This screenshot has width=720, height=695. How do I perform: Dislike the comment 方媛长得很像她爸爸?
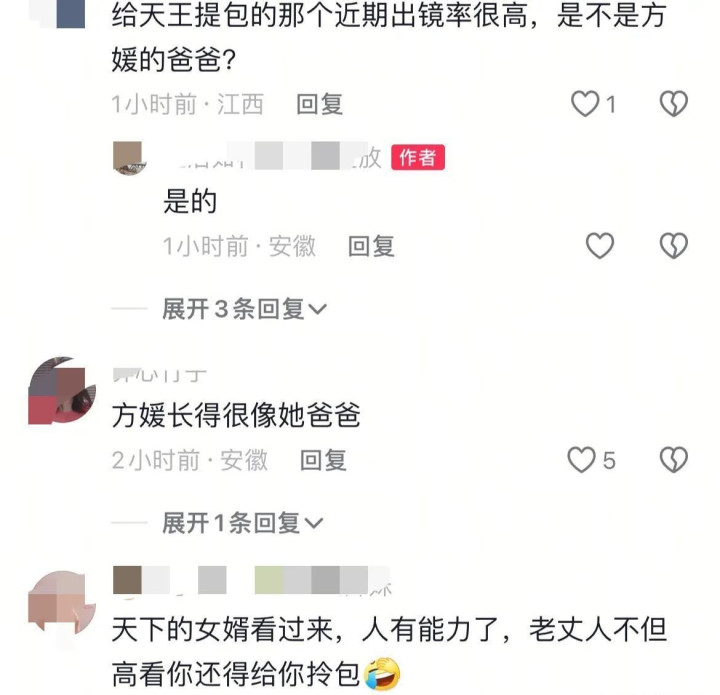pos(674,460)
